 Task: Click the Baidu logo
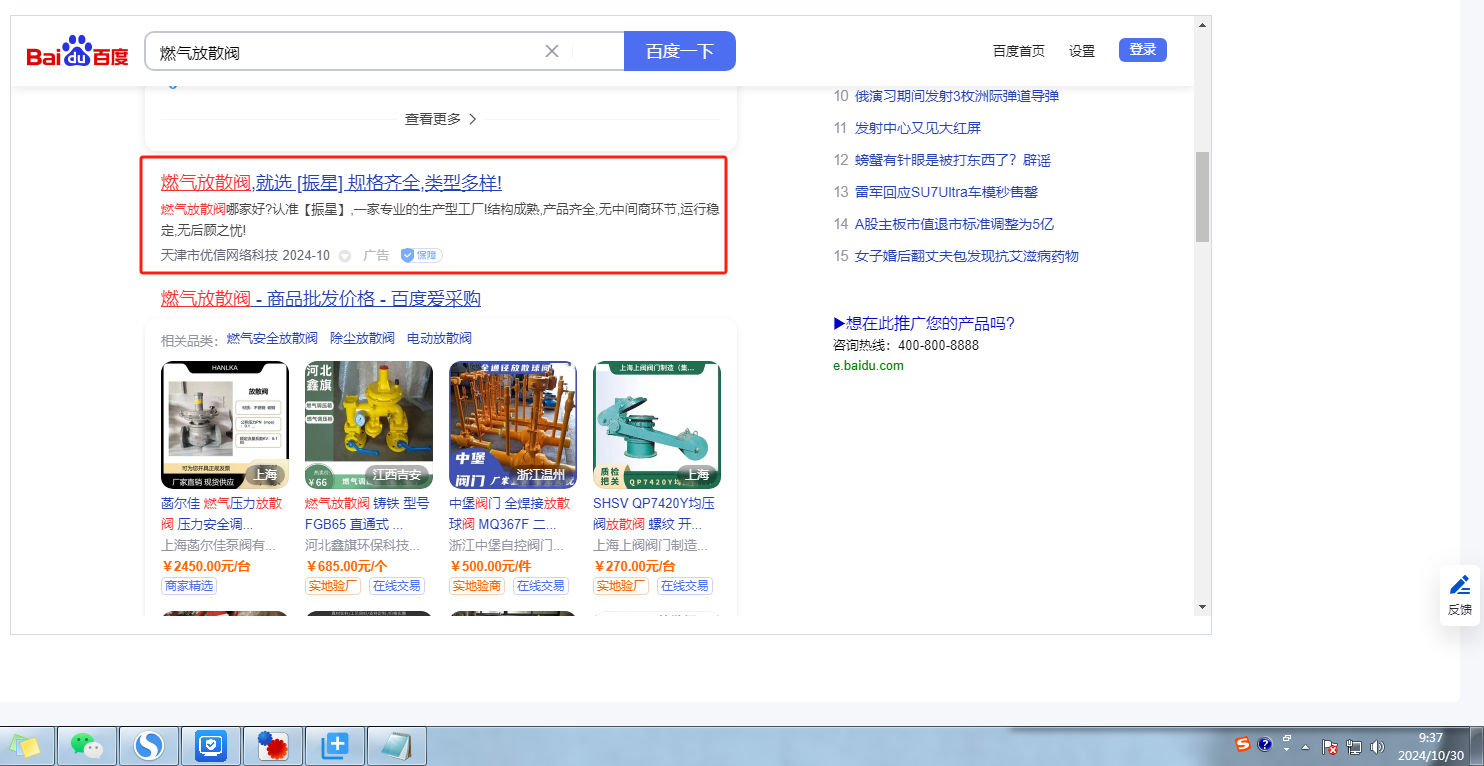(x=77, y=51)
